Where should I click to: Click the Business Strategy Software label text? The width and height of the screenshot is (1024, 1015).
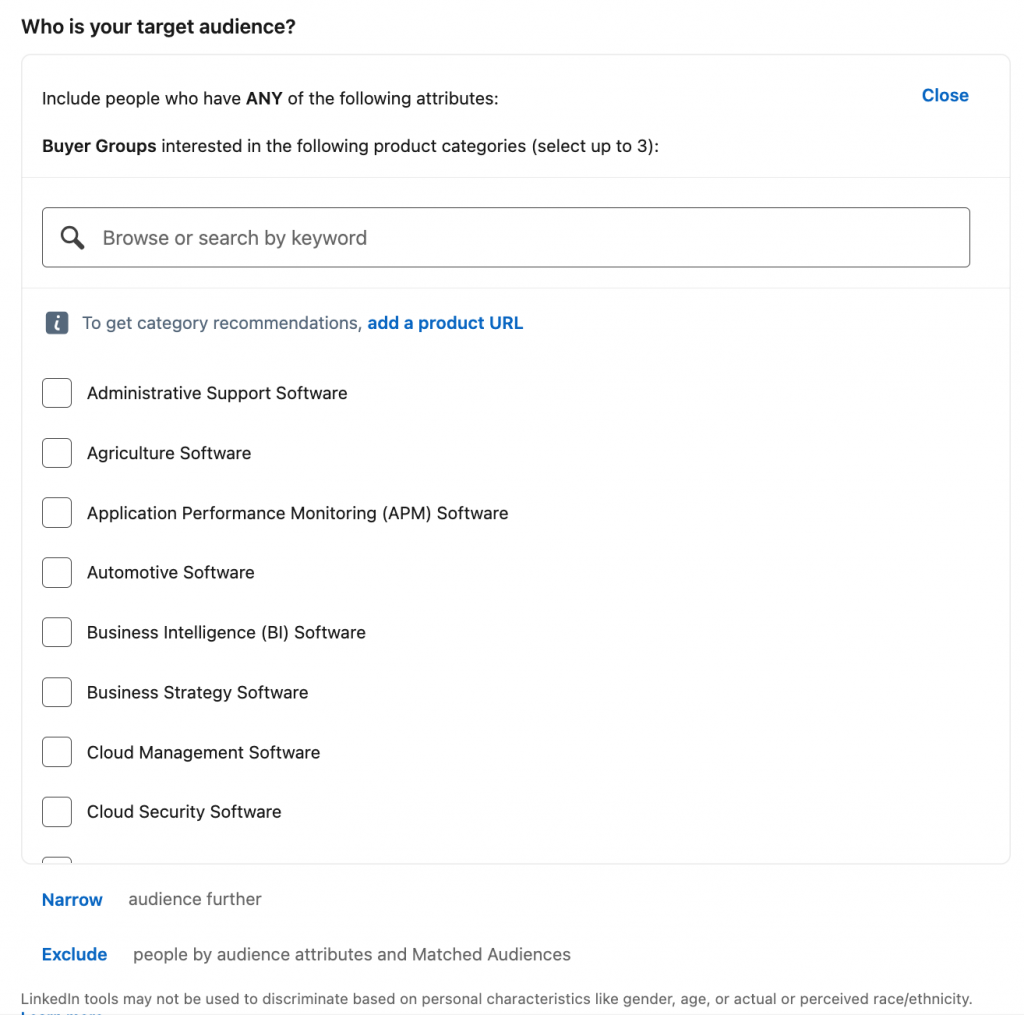click(197, 692)
